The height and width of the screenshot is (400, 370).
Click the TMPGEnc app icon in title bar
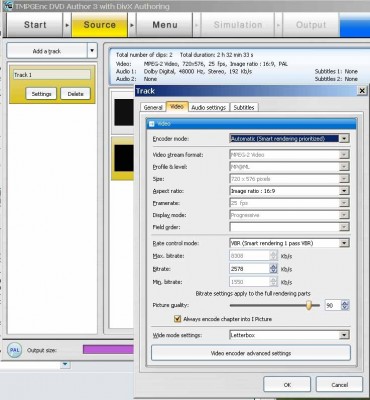(x=9, y=6)
